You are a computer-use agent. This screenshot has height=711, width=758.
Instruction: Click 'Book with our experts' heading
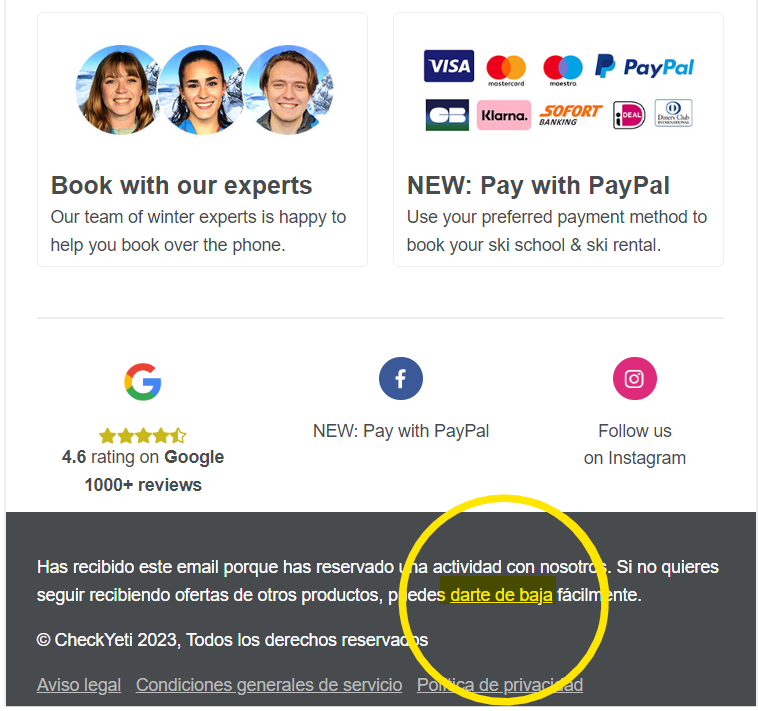[182, 186]
